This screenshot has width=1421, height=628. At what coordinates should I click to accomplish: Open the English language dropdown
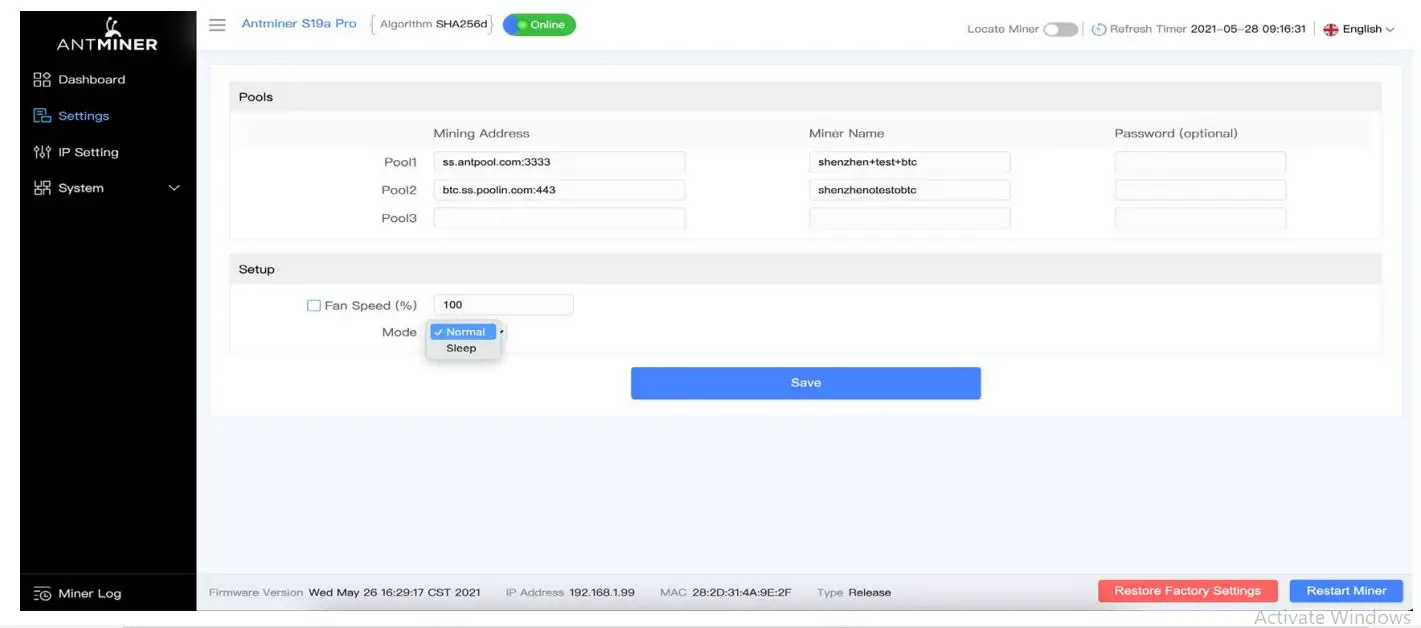1360,28
